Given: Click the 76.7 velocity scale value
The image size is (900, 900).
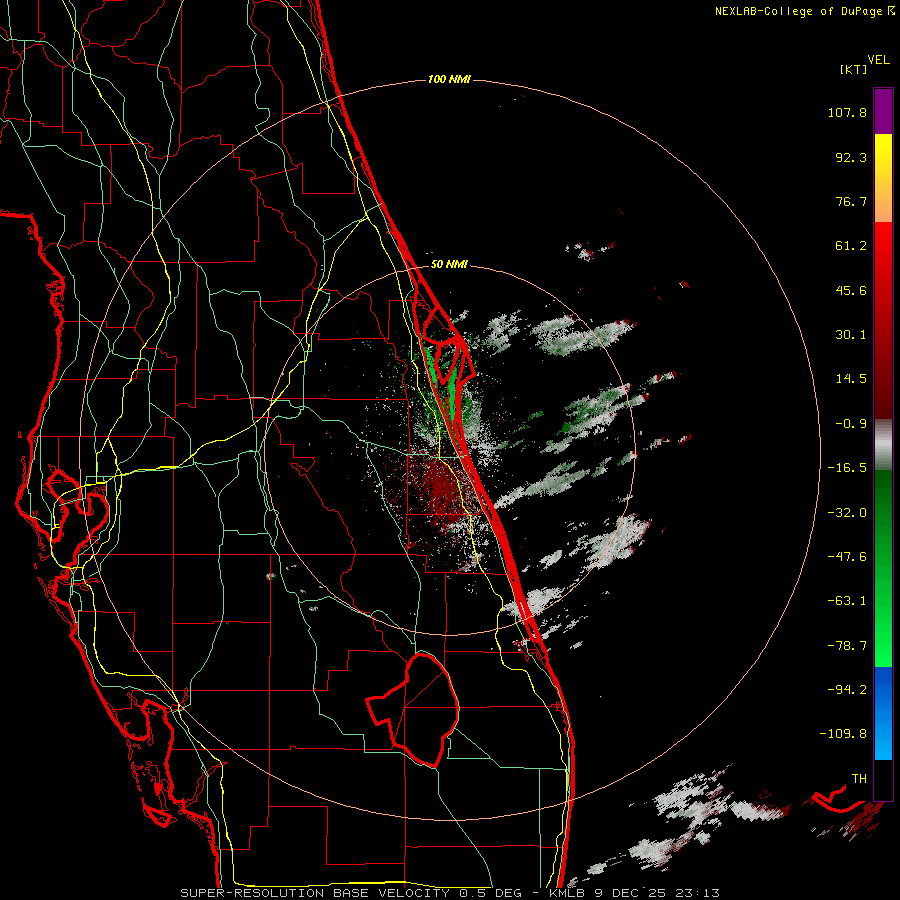Looking at the screenshot, I should pyautogui.click(x=851, y=201).
